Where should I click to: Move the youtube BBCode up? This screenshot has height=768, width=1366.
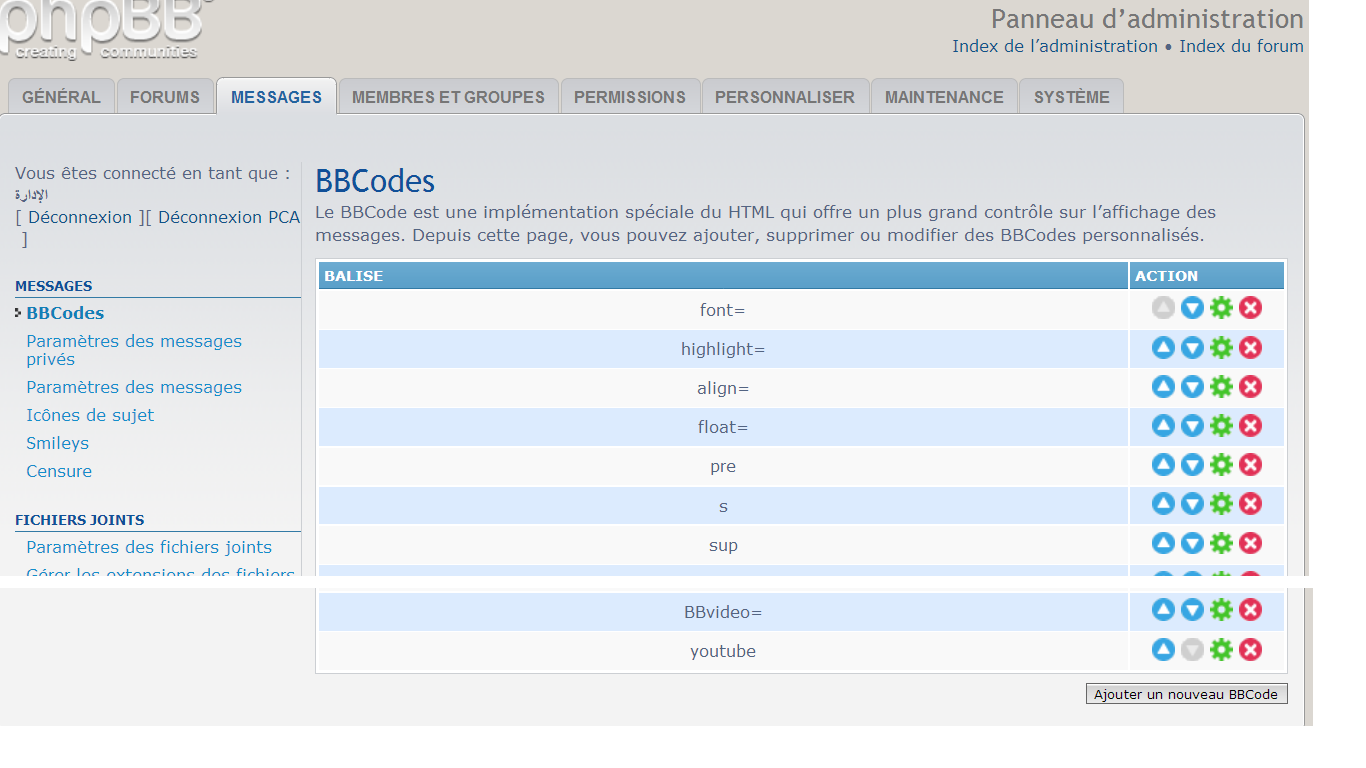[x=1163, y=650]
